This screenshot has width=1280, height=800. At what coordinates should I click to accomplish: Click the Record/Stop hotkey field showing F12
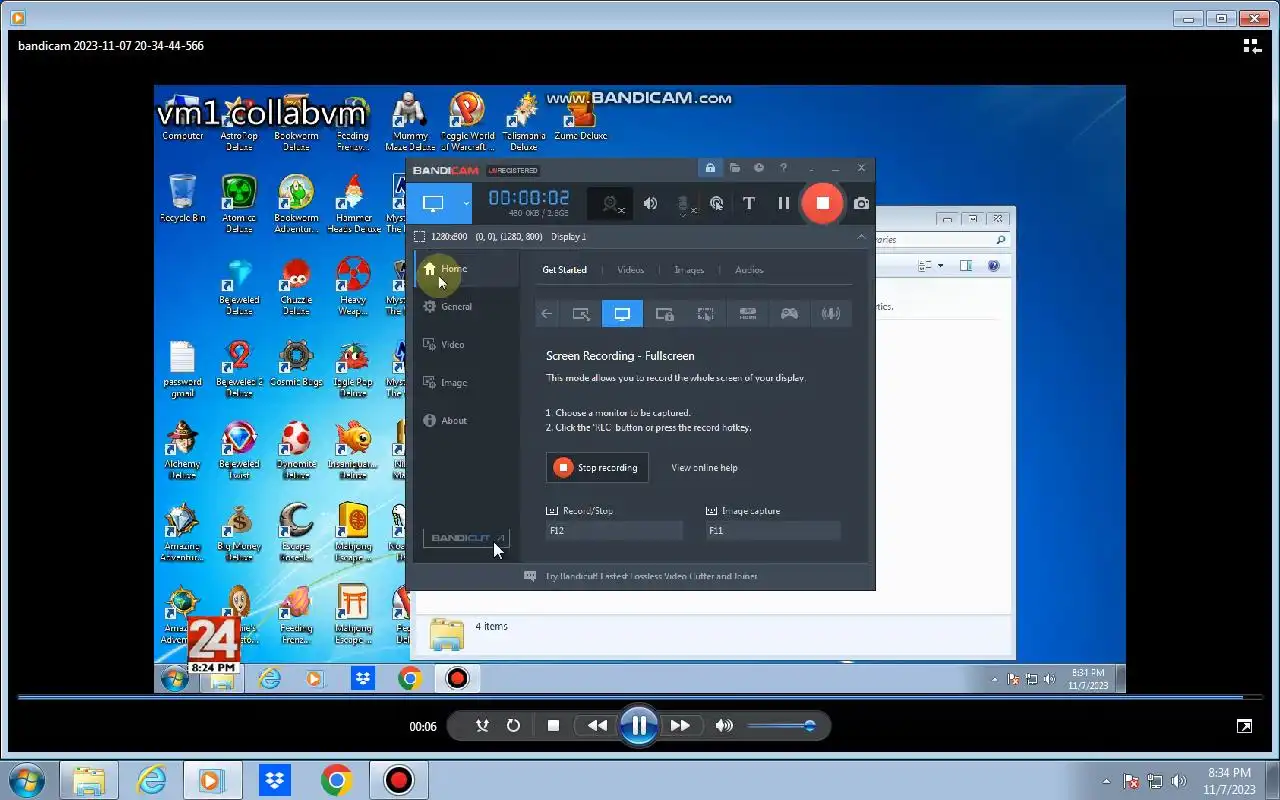click(614, 531)
